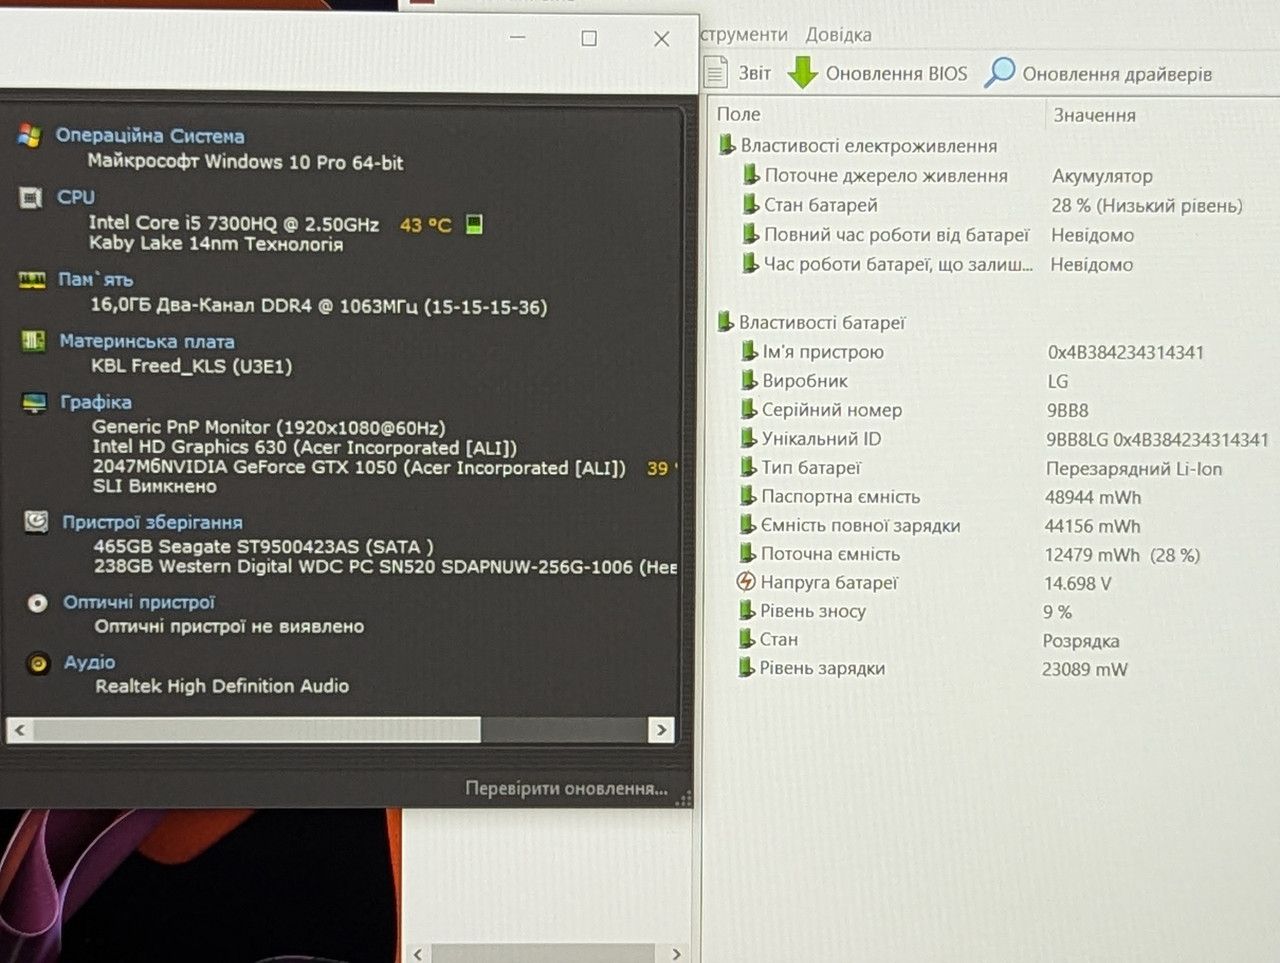
Task: Click the 48944 mWh value
Action: coord(1093,497)
